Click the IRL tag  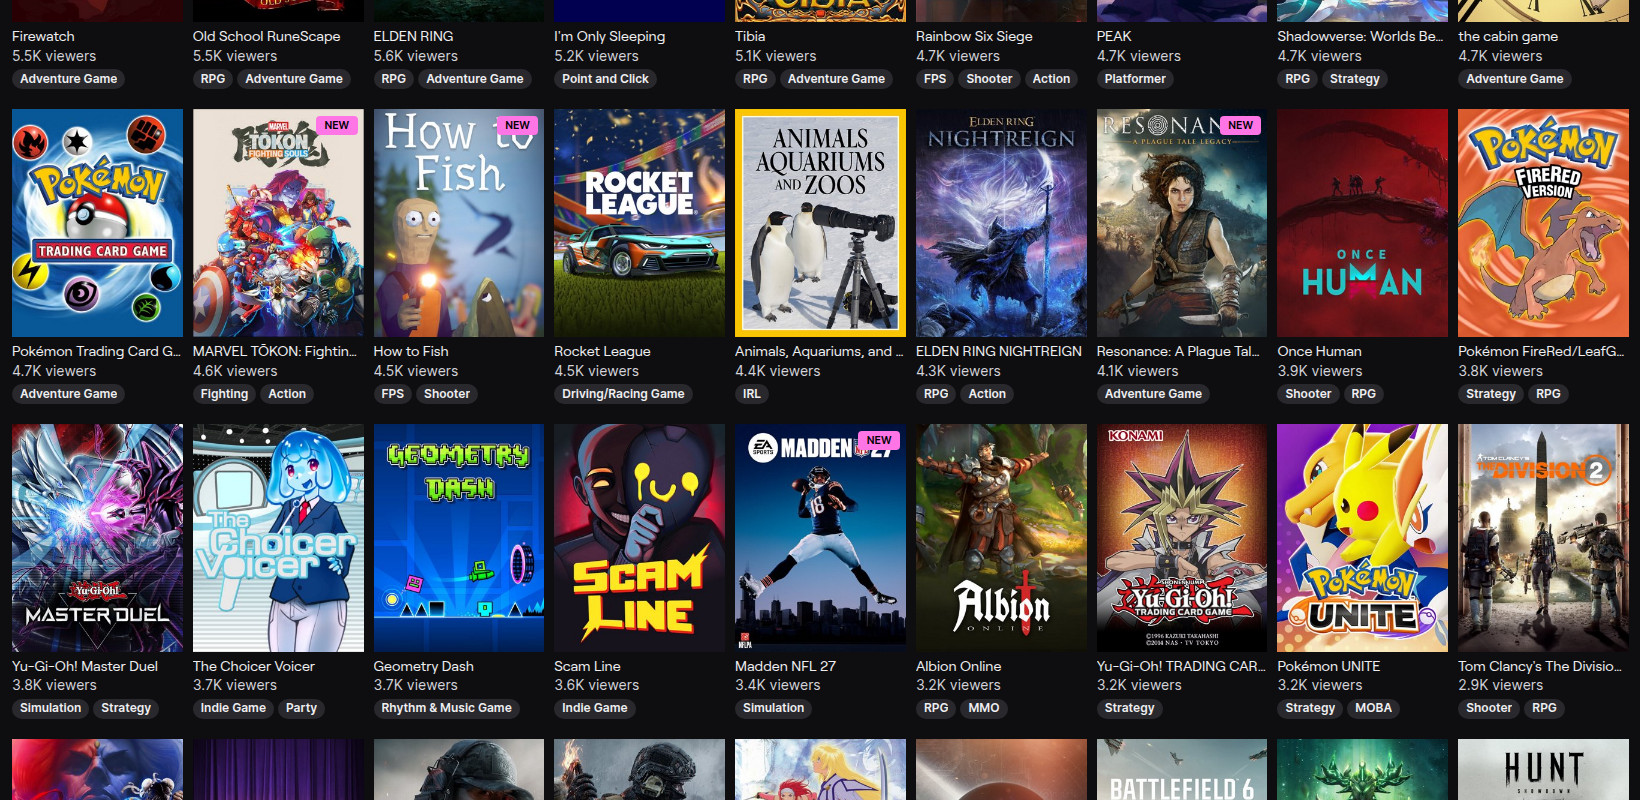pyautogui.click(x=752, y=394)
